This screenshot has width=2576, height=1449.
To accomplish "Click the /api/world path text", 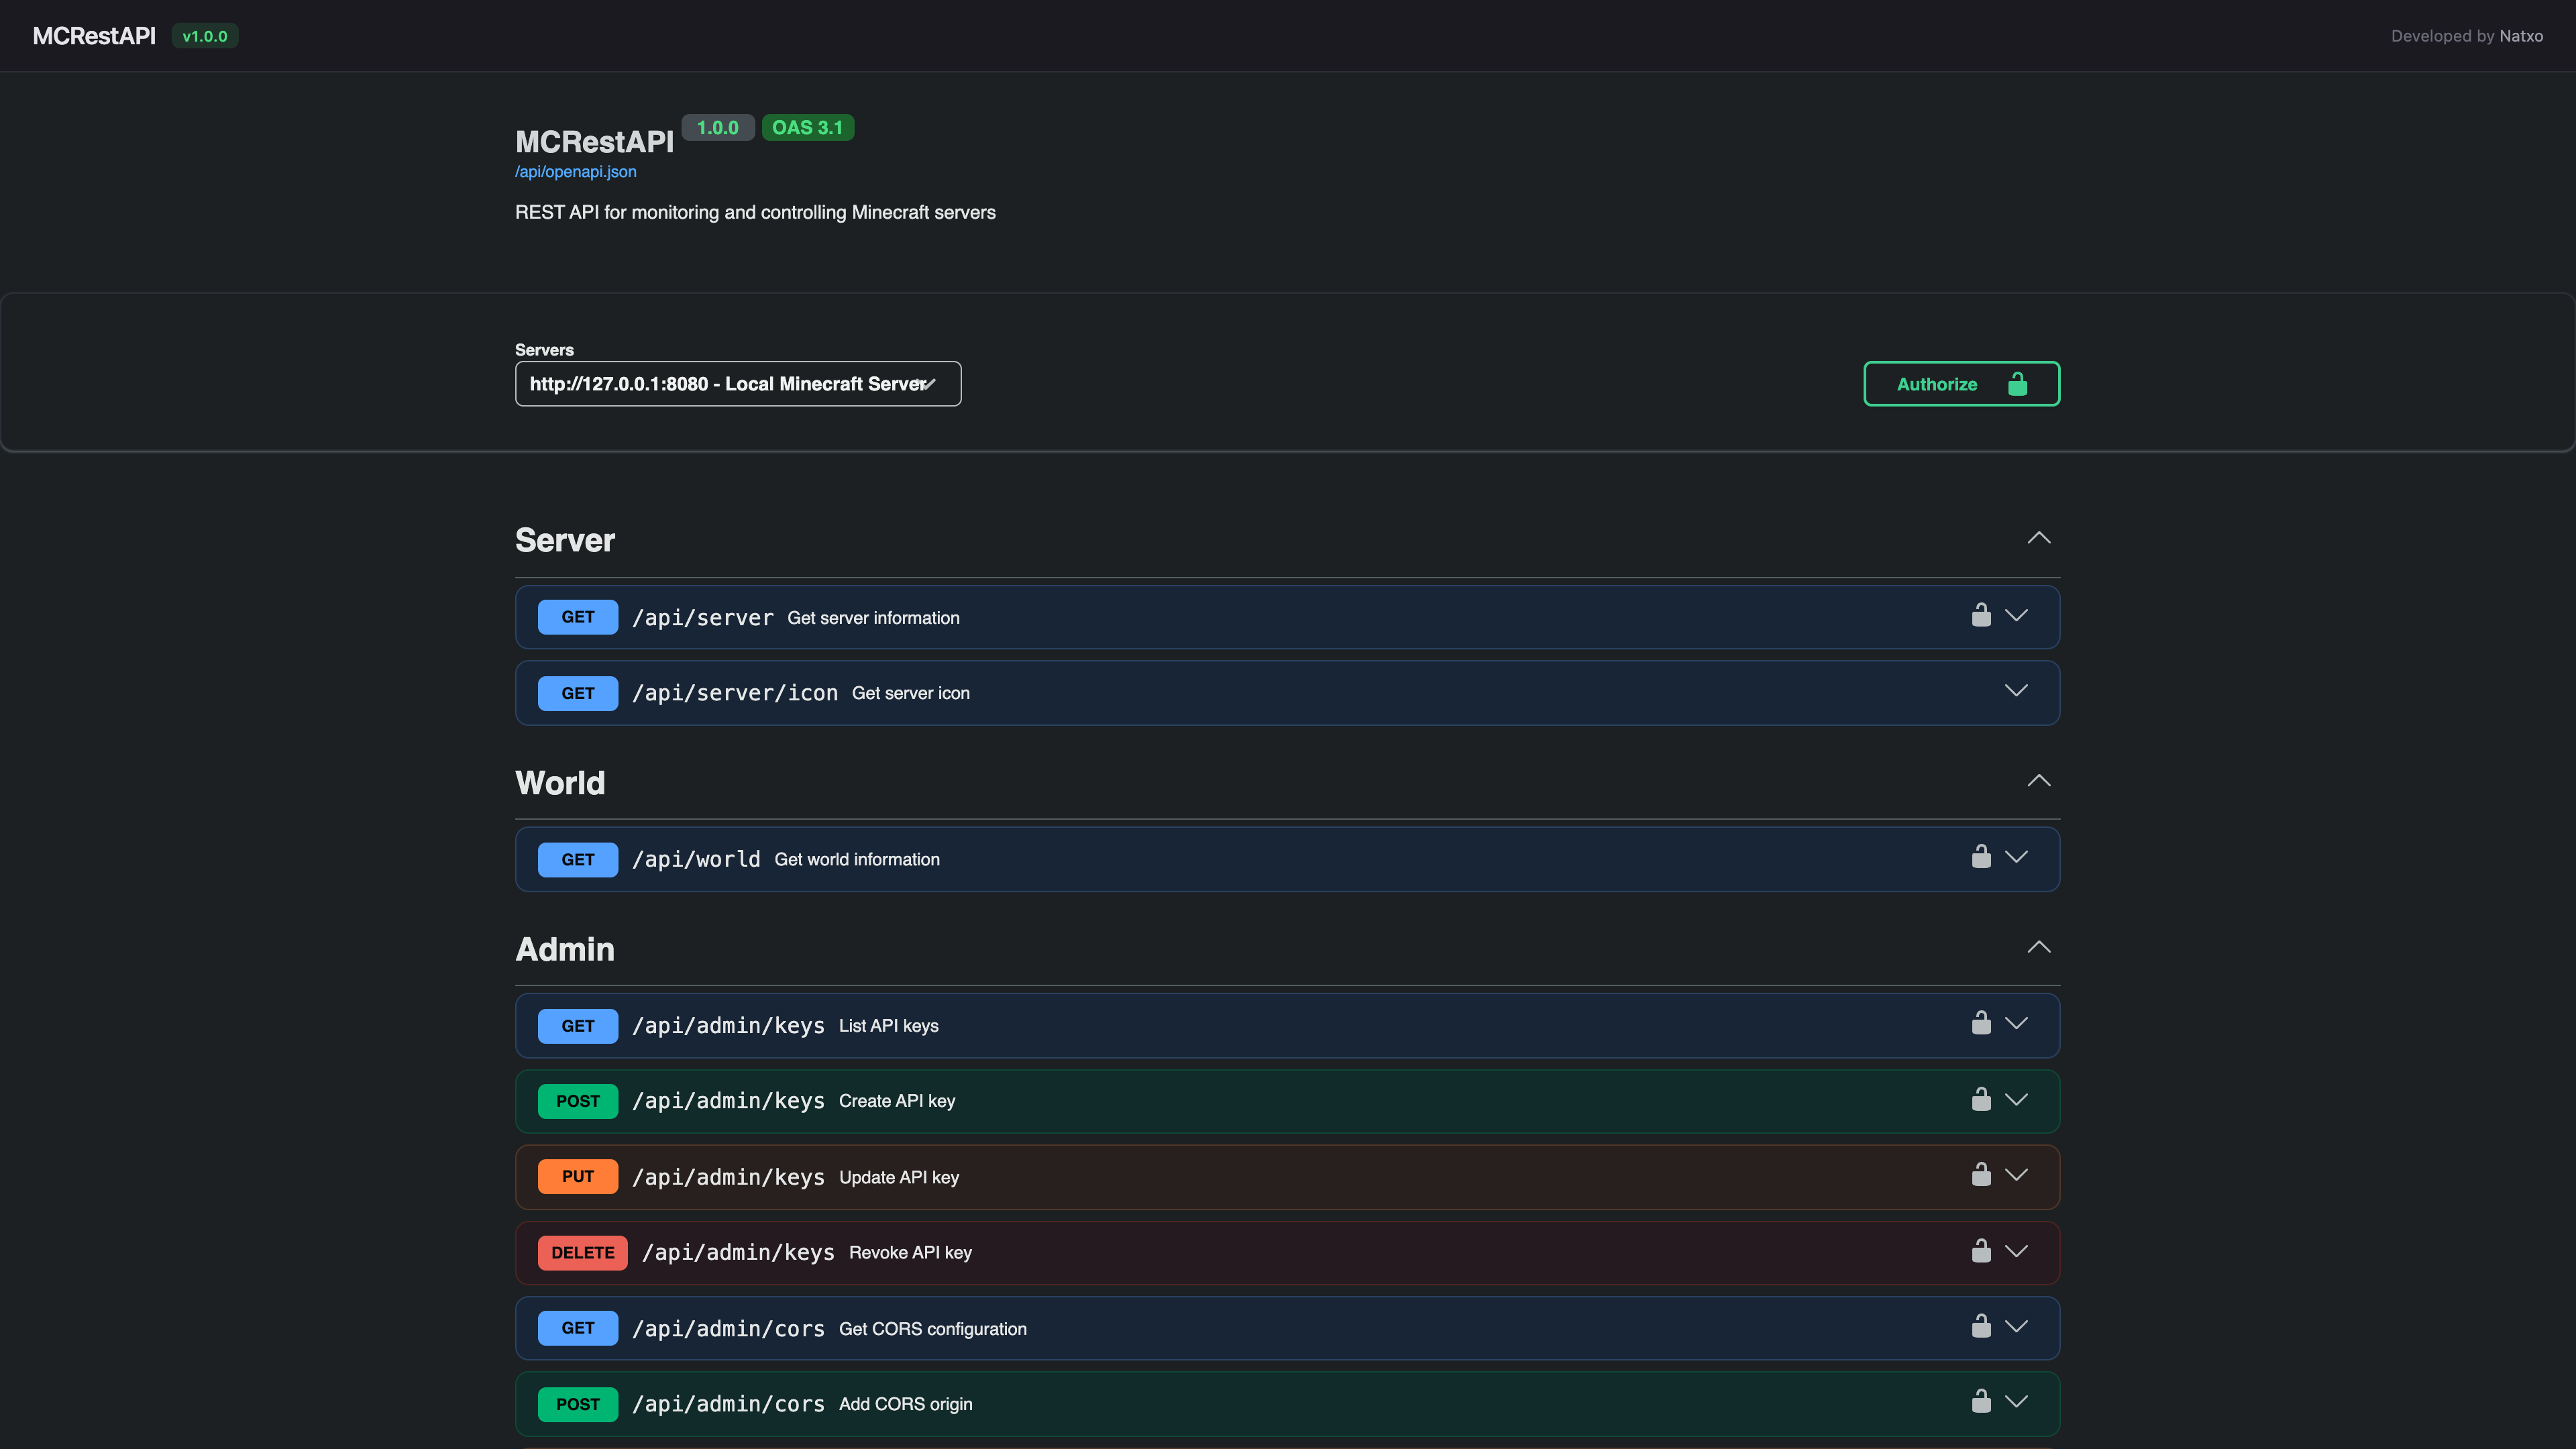I will (x=696, y=860).
